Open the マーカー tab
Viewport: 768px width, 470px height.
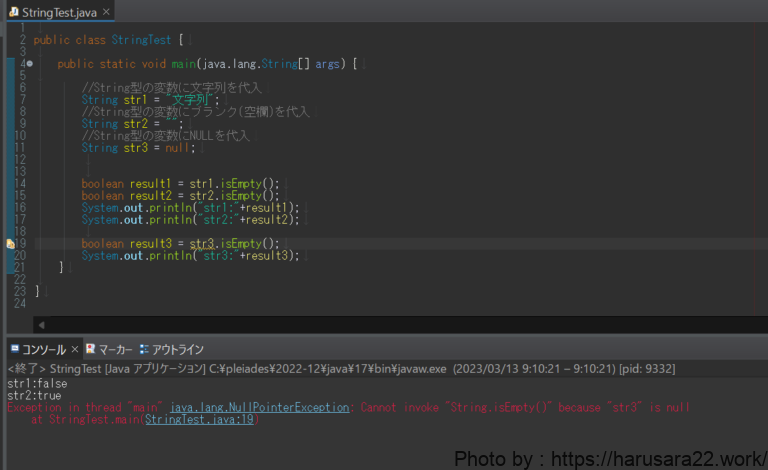[x=116, y=349]
